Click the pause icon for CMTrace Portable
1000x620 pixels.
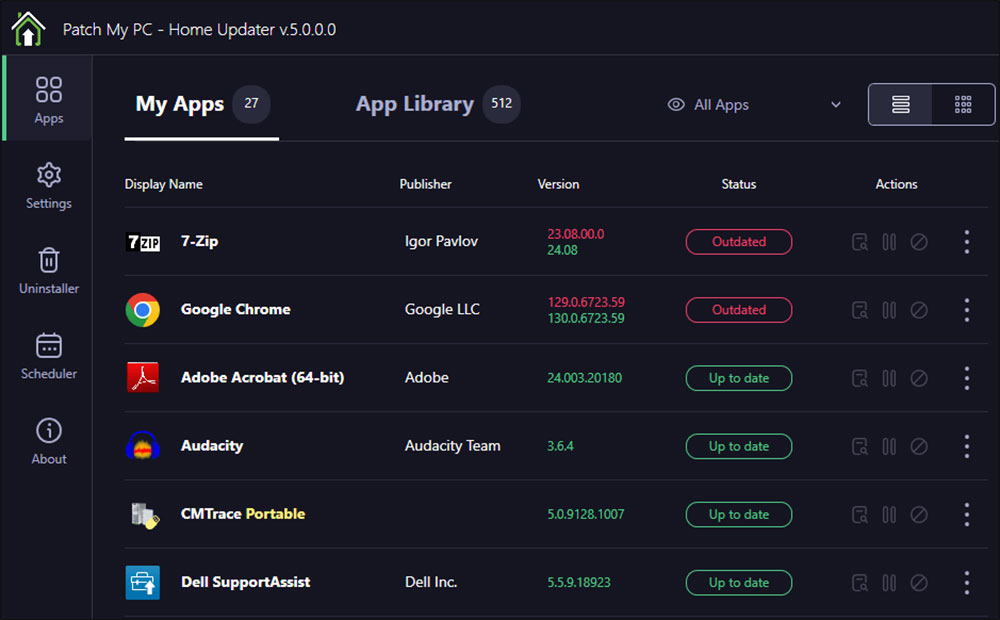coord(889,515)
